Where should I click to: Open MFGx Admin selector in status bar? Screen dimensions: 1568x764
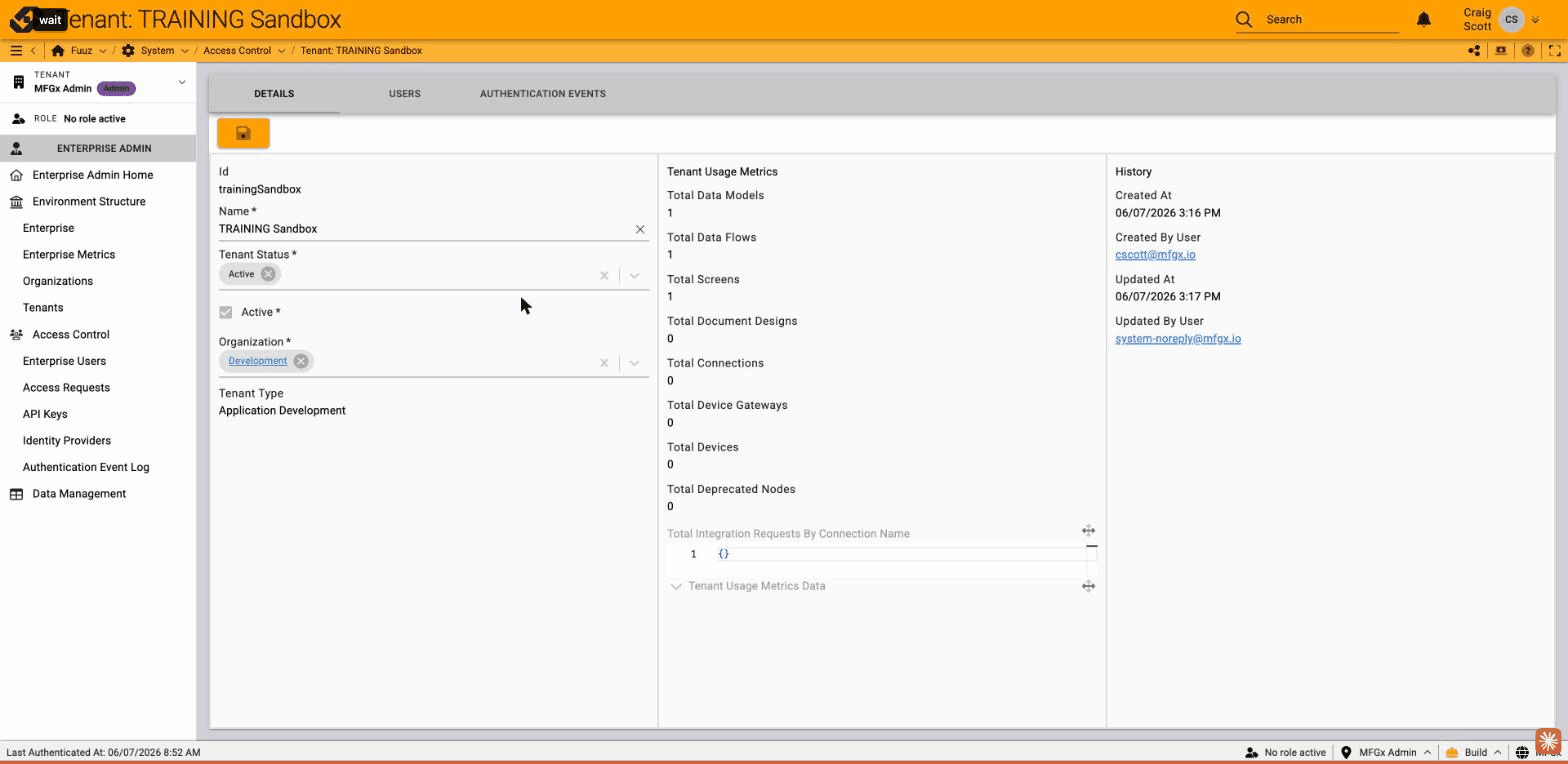(x=1387, y=752)
